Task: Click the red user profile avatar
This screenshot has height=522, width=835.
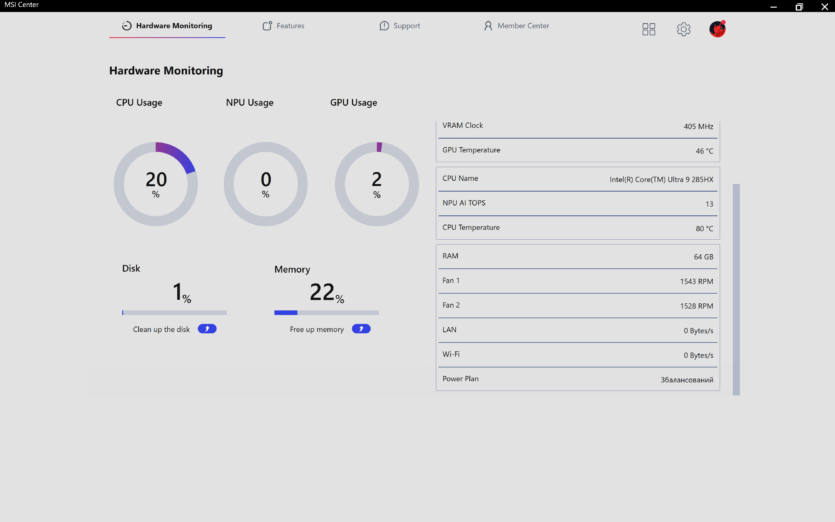Action: click(717, 29)
